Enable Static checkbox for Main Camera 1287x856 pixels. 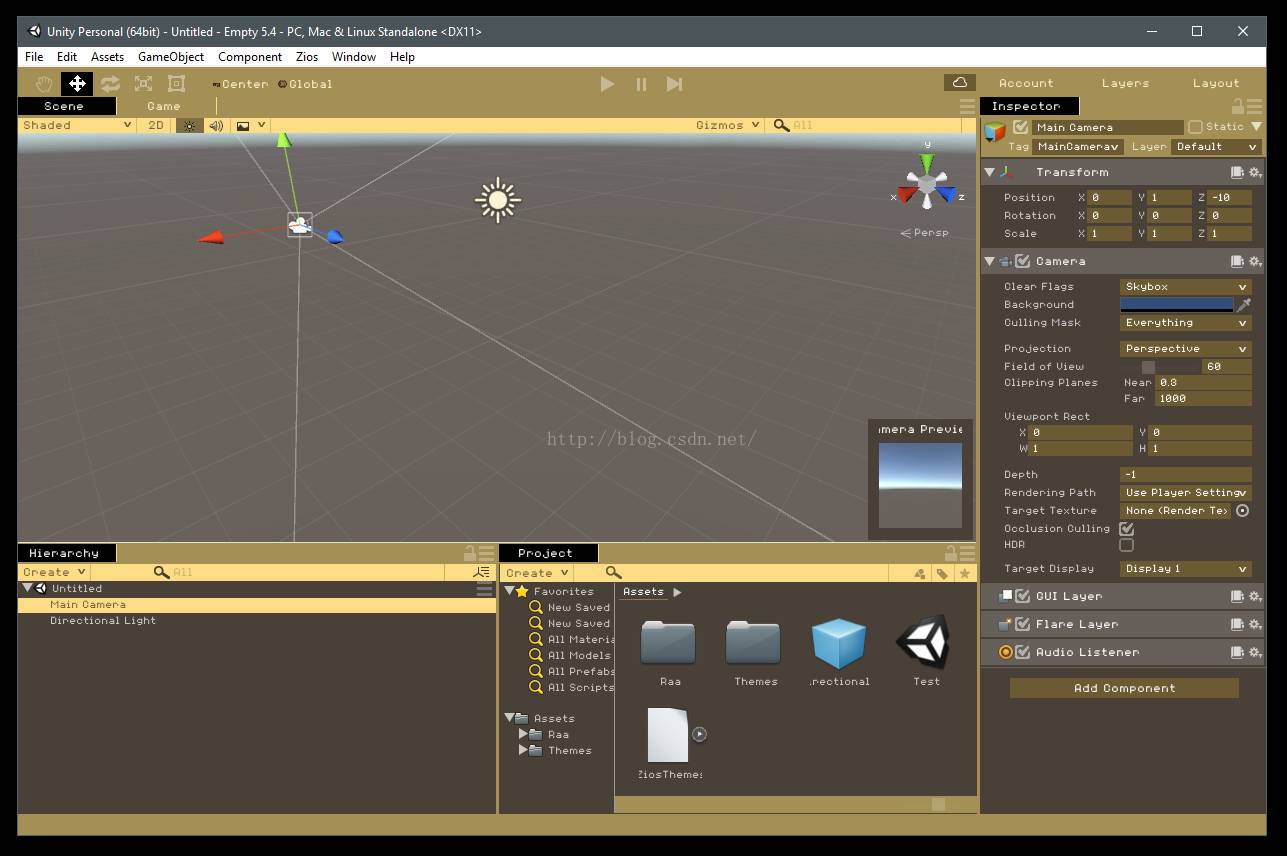pyautogui.click(x=1195, y=127)
